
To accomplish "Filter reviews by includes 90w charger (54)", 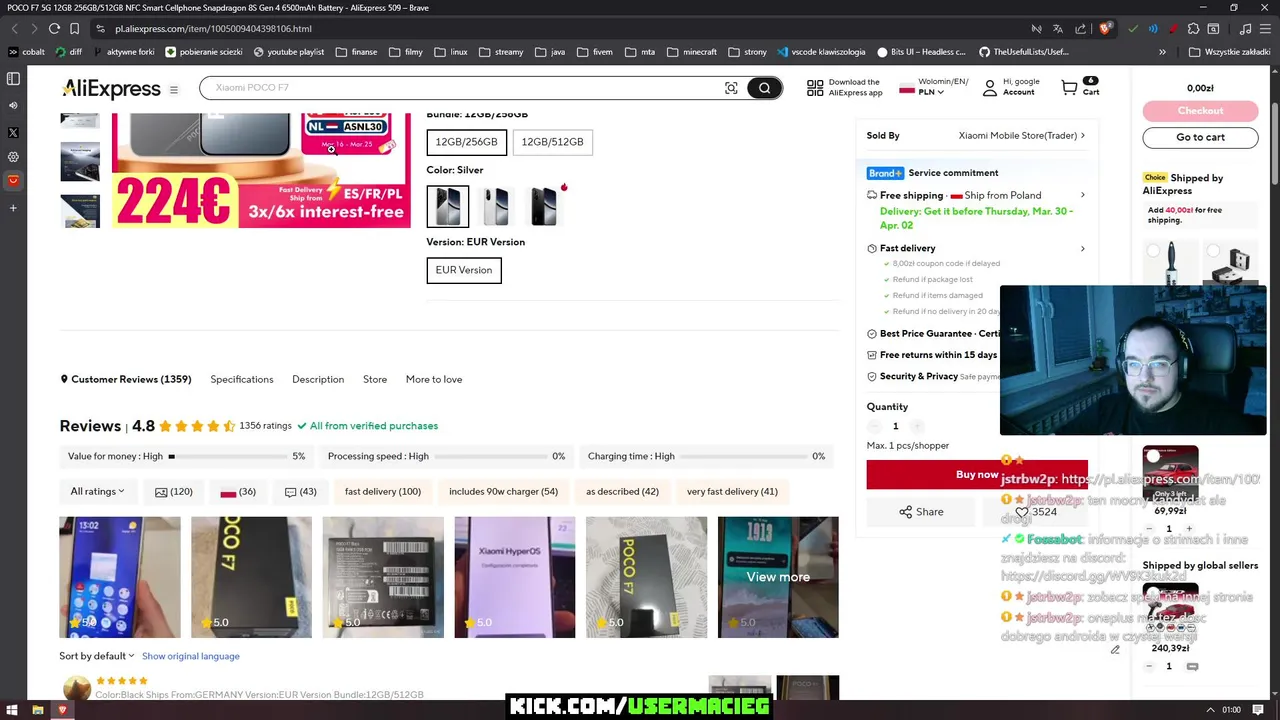I will pos(503,492).
